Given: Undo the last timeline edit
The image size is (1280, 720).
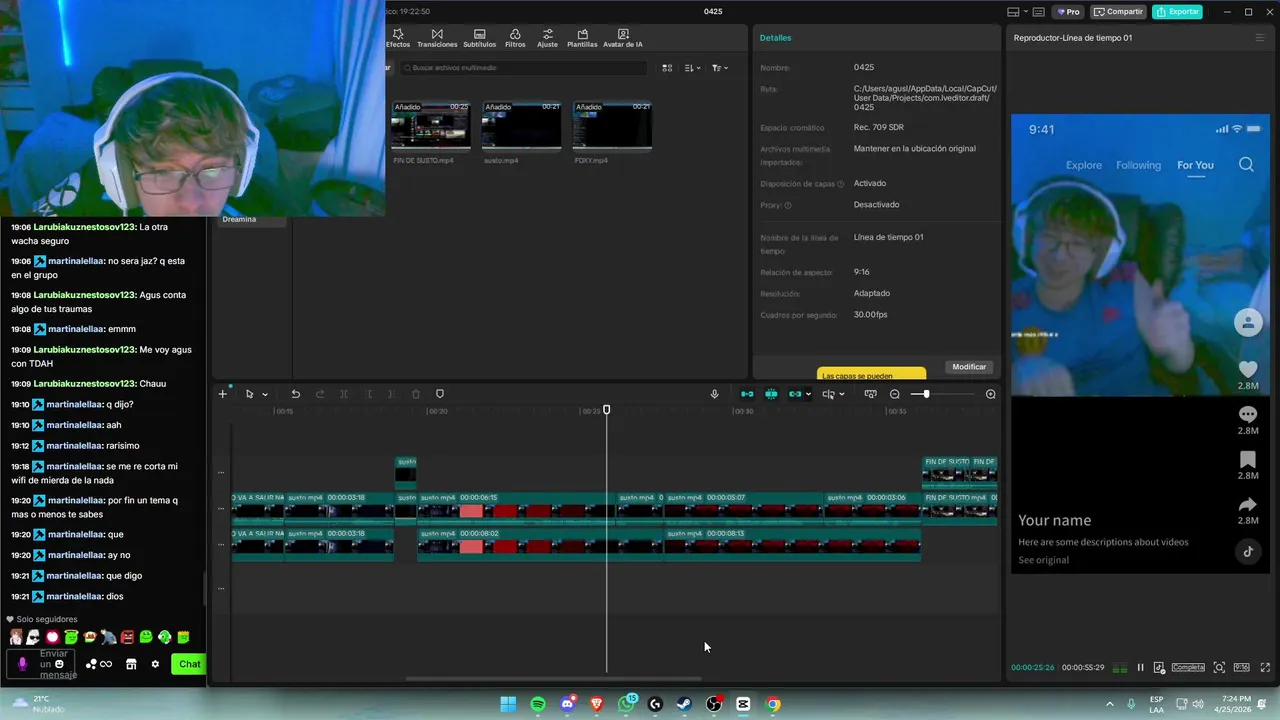Looking at the screenshot, I should pyautogui.click(x=295, y=394).
